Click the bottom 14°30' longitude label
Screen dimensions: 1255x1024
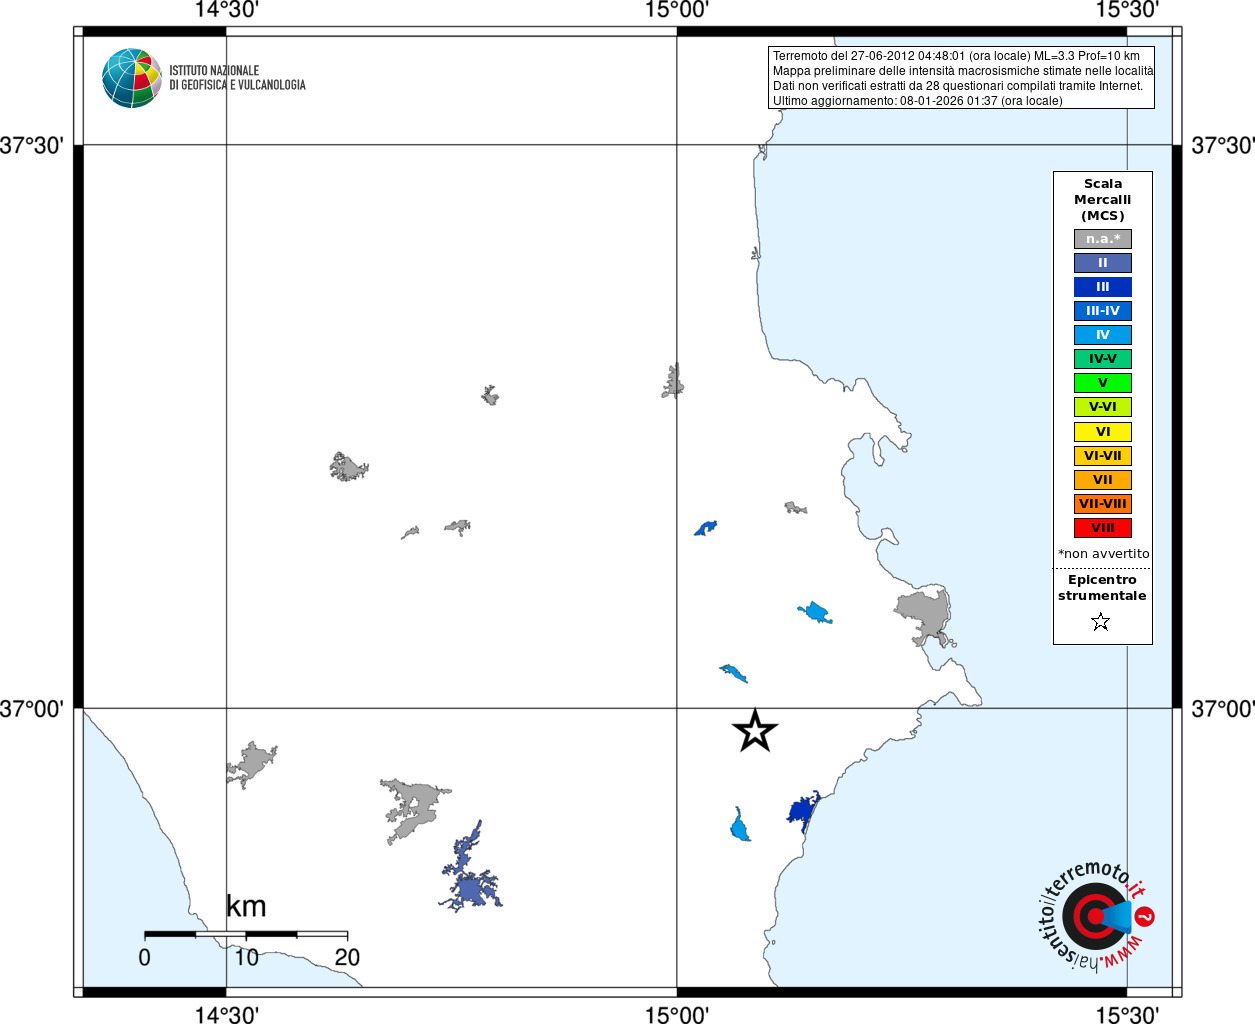point(226,1014)
